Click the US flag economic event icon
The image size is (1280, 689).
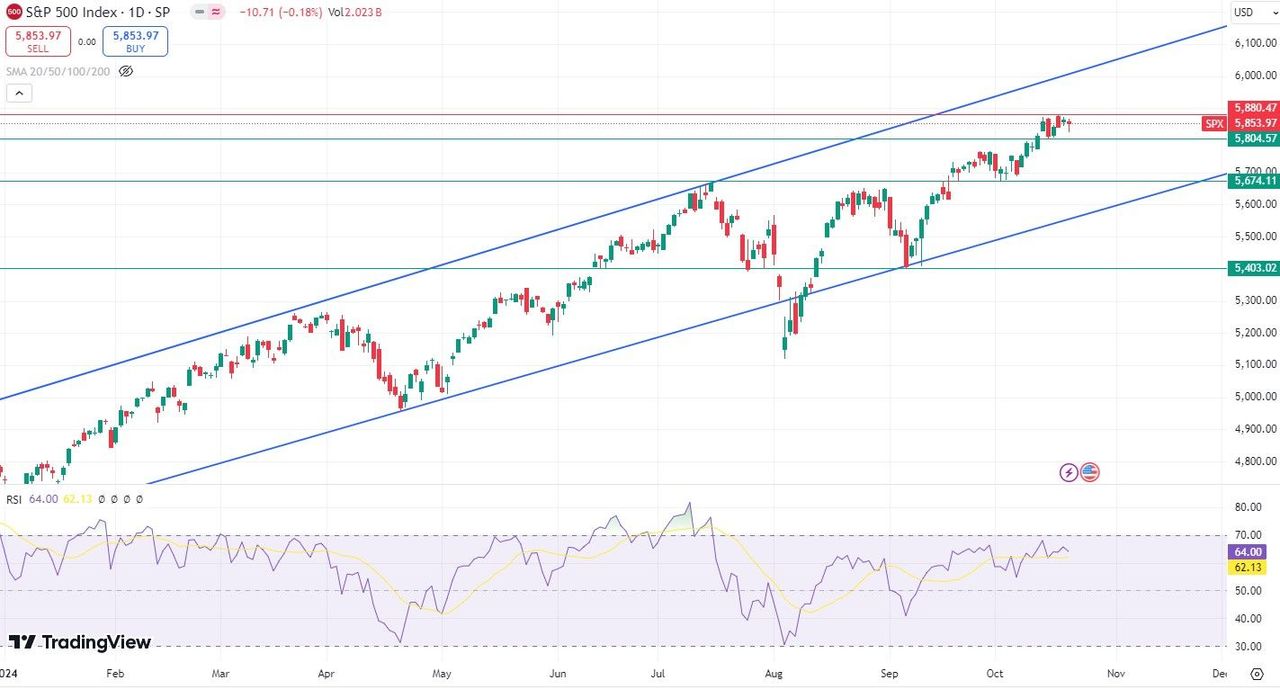click(1090, 472)
